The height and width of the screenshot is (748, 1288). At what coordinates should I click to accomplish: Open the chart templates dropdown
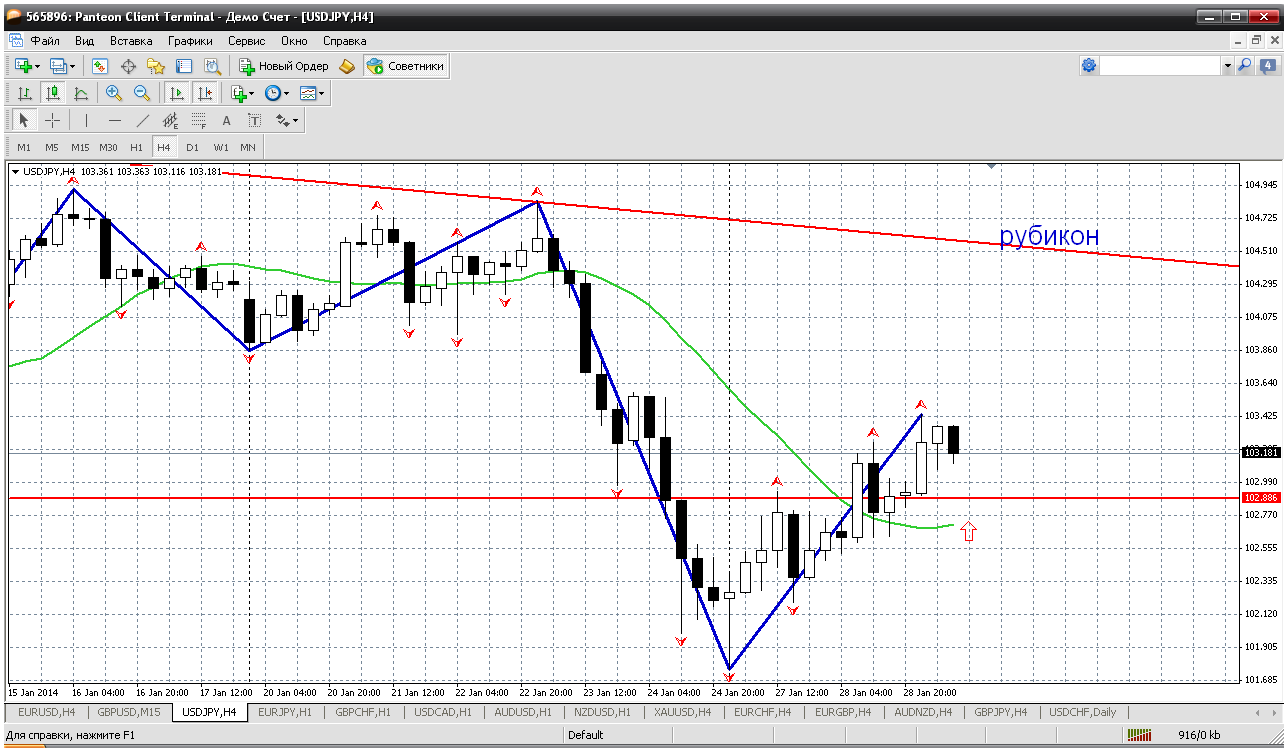click(x=312, y=93)
